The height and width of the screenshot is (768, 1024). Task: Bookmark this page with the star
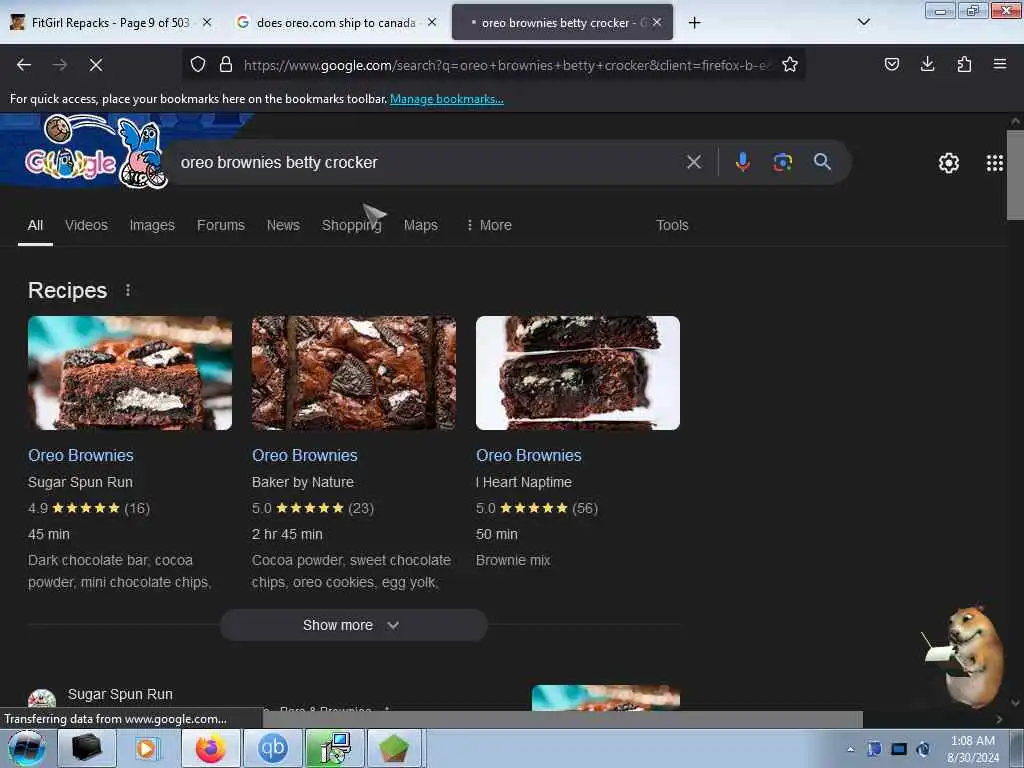pos(790,64)
